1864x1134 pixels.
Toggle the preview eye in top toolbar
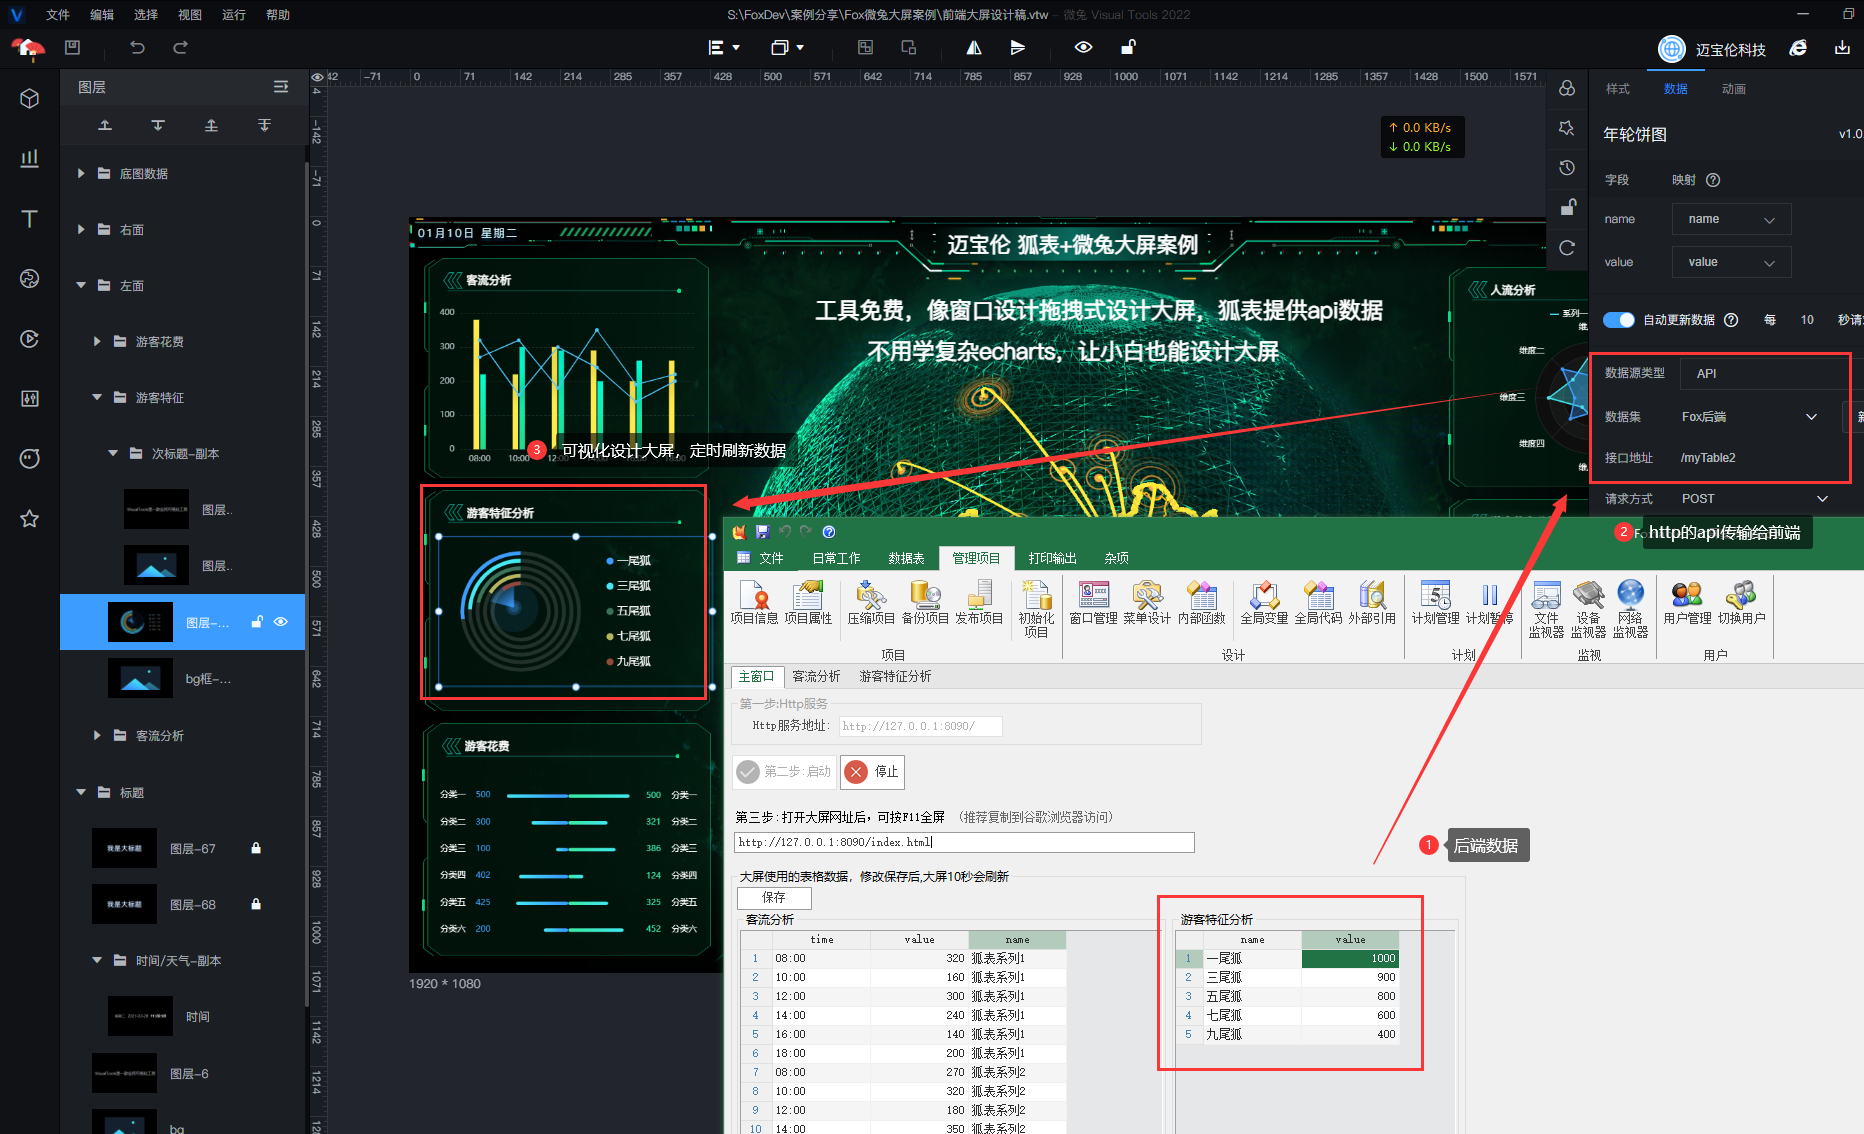(x=1083, y=47)
